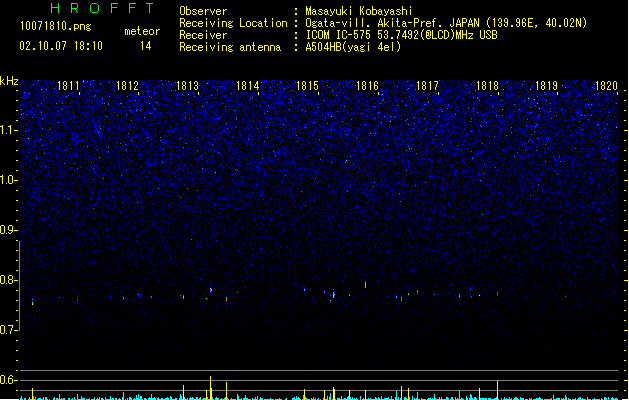Click the gray frequency range bar on left axis
This screenshot has width=629, height=400.
coord(19,286)
